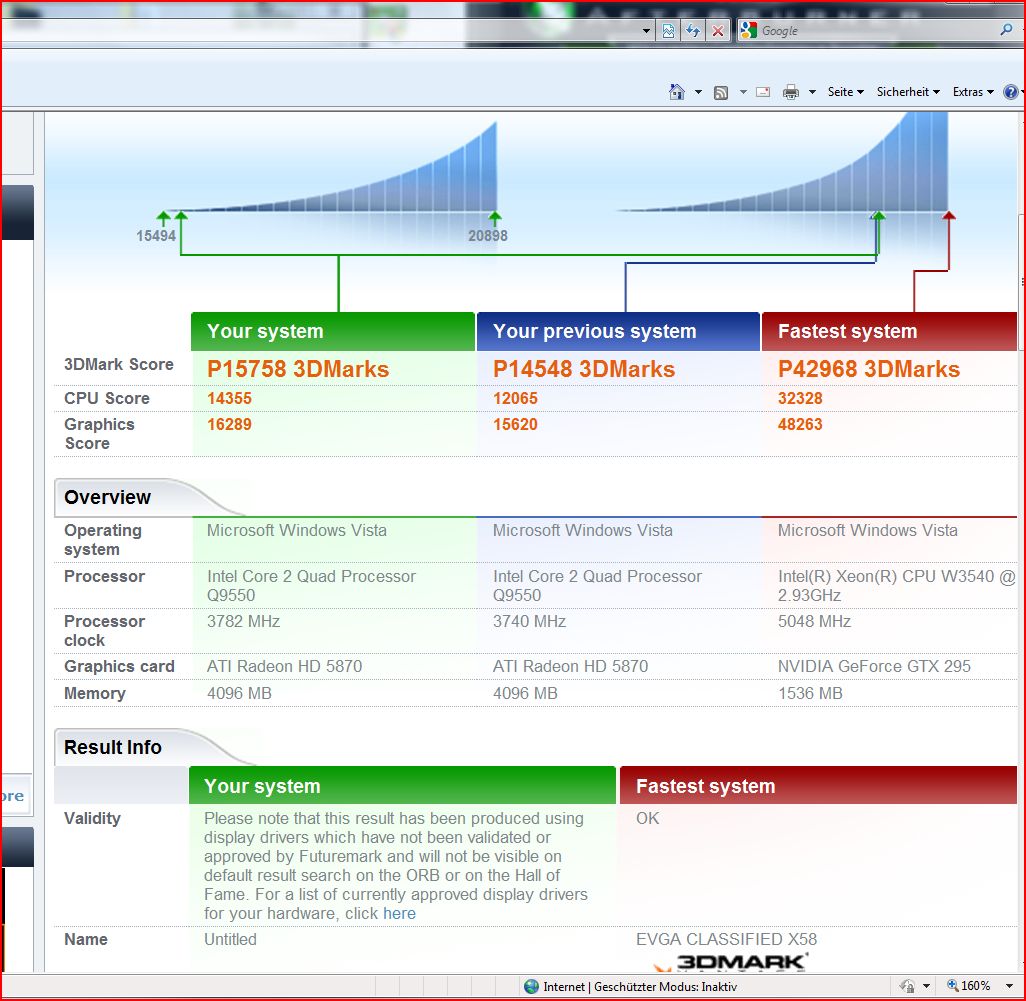Click the privacy lock icon in status bar
Image resolution: width=1026 pixels, height=1001 pixels.
[908, 986]
